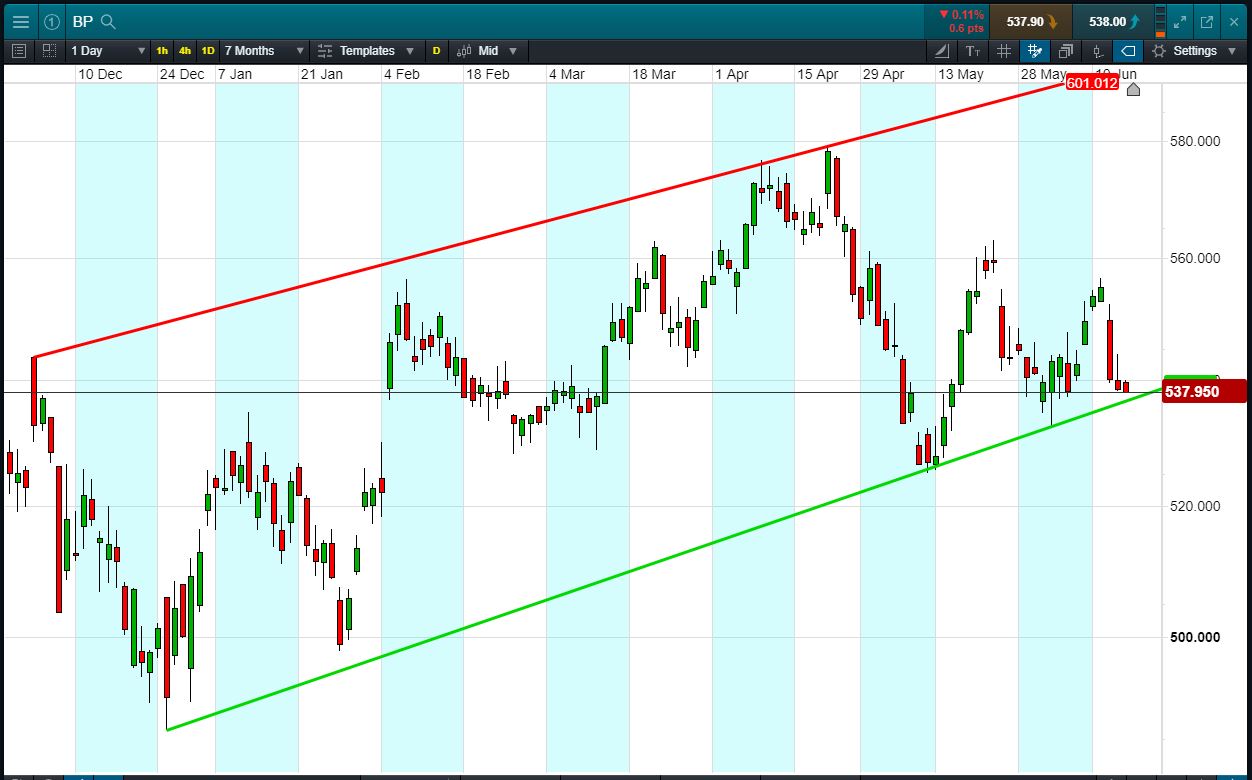The width and height of the screenshot is (1252, 780).
Task: Select the drawing tools triangle icon
Action: (942, 50)
